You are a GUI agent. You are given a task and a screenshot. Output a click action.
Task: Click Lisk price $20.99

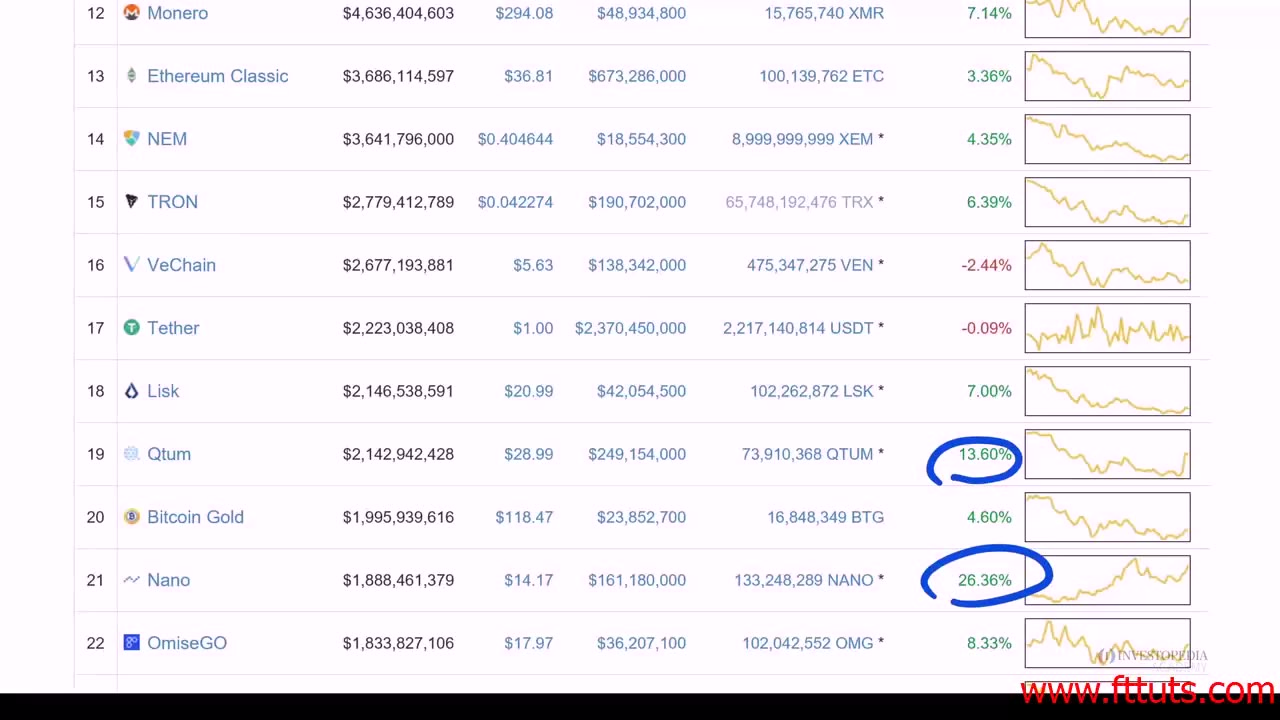(x=528, y=391)
